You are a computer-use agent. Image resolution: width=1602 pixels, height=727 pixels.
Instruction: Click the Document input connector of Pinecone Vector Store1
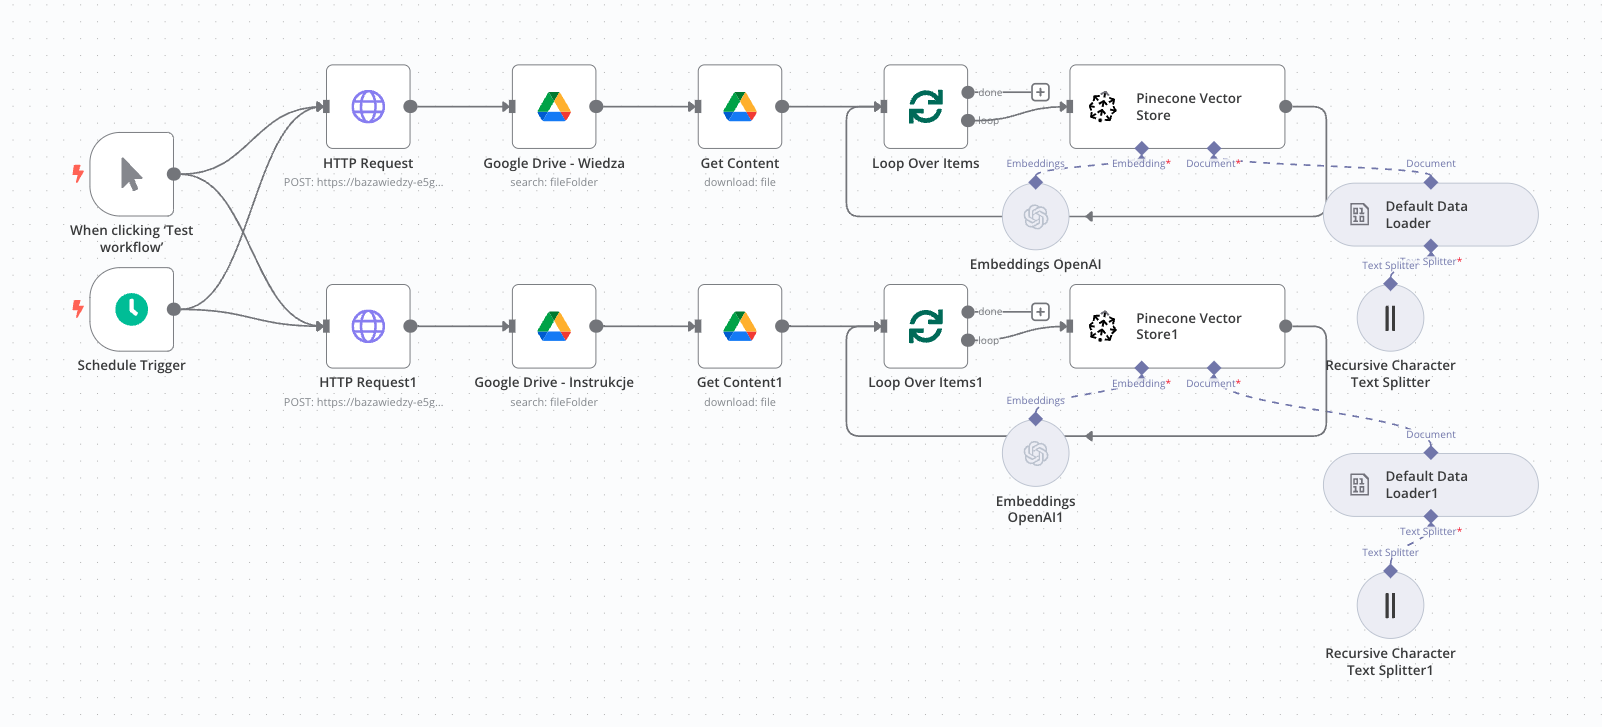1214,368
